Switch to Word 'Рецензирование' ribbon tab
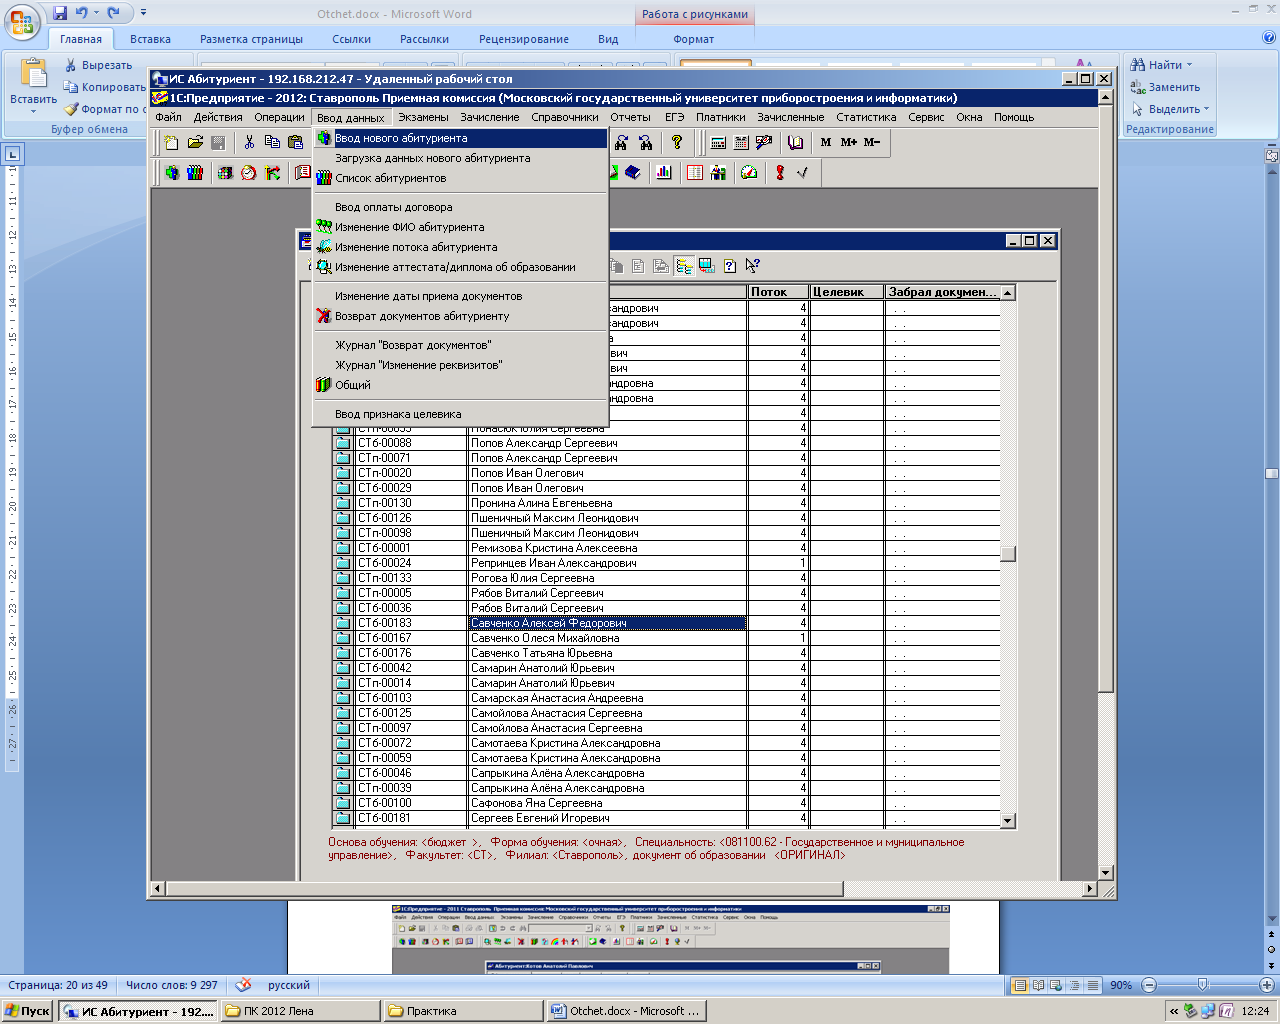This screenshot has width=1280, height=1024. (x=524, y=39)
